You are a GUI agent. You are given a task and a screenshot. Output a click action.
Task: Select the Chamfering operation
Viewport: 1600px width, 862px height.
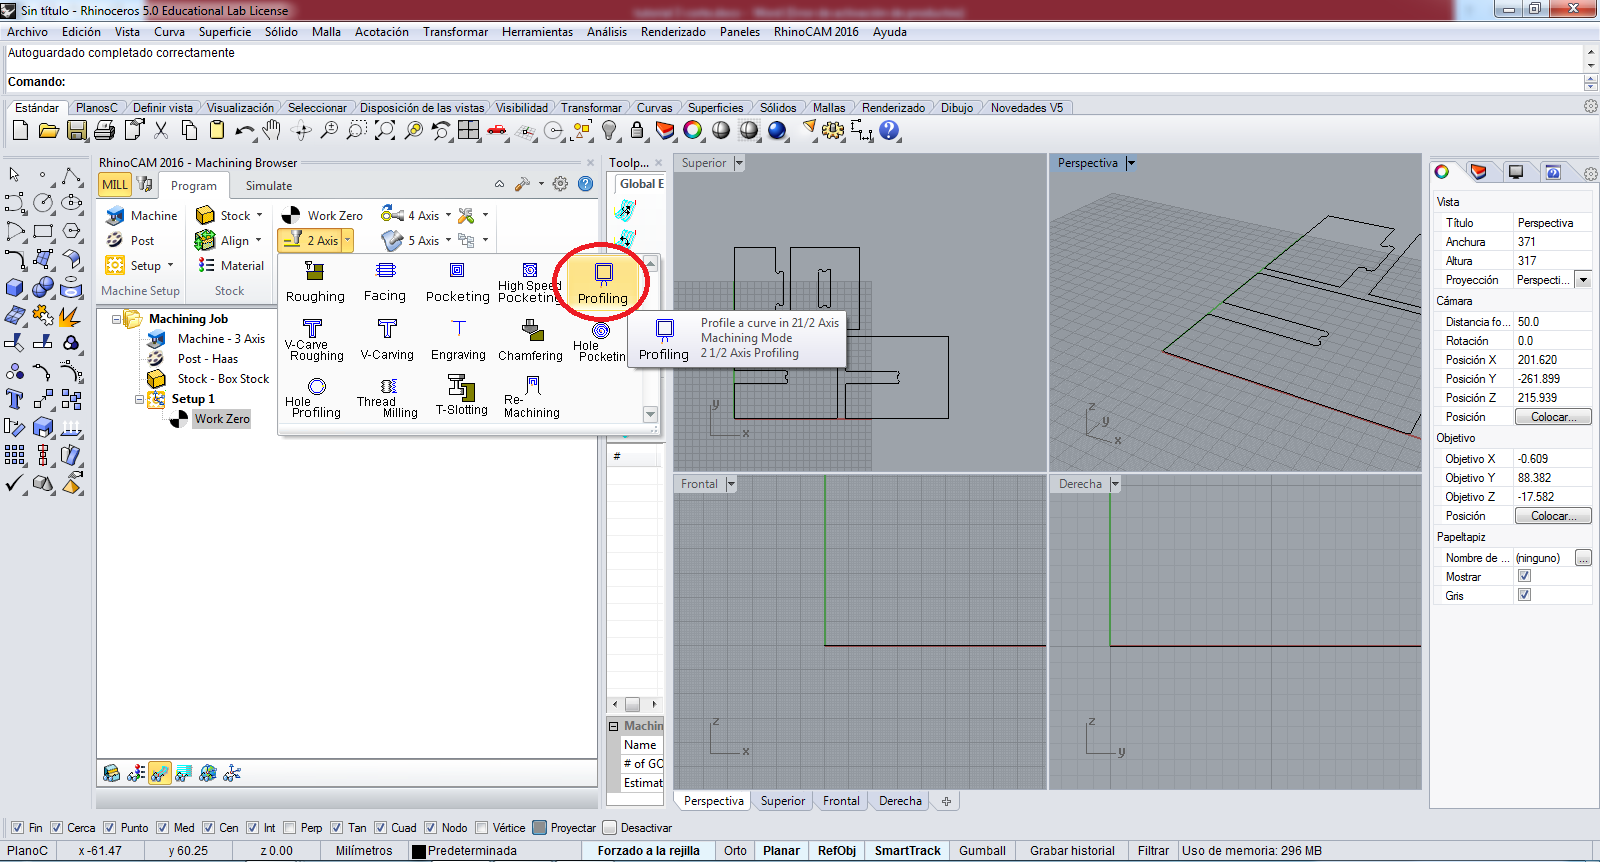[x=531, y=340]
